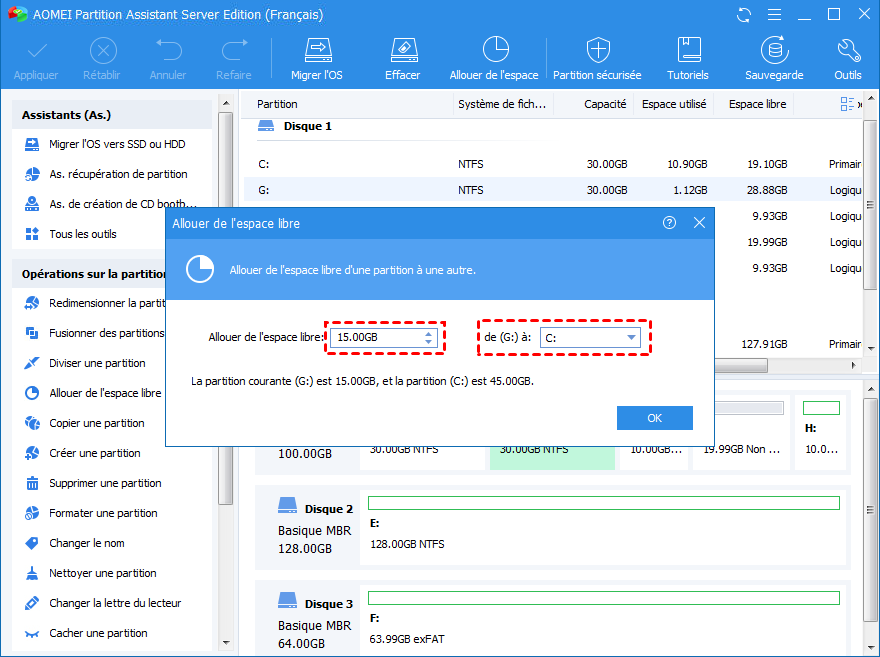Screen dimensions: 880x657
Task: Open Tous les outils in sidebar
Action: click(x=71, y=234)
